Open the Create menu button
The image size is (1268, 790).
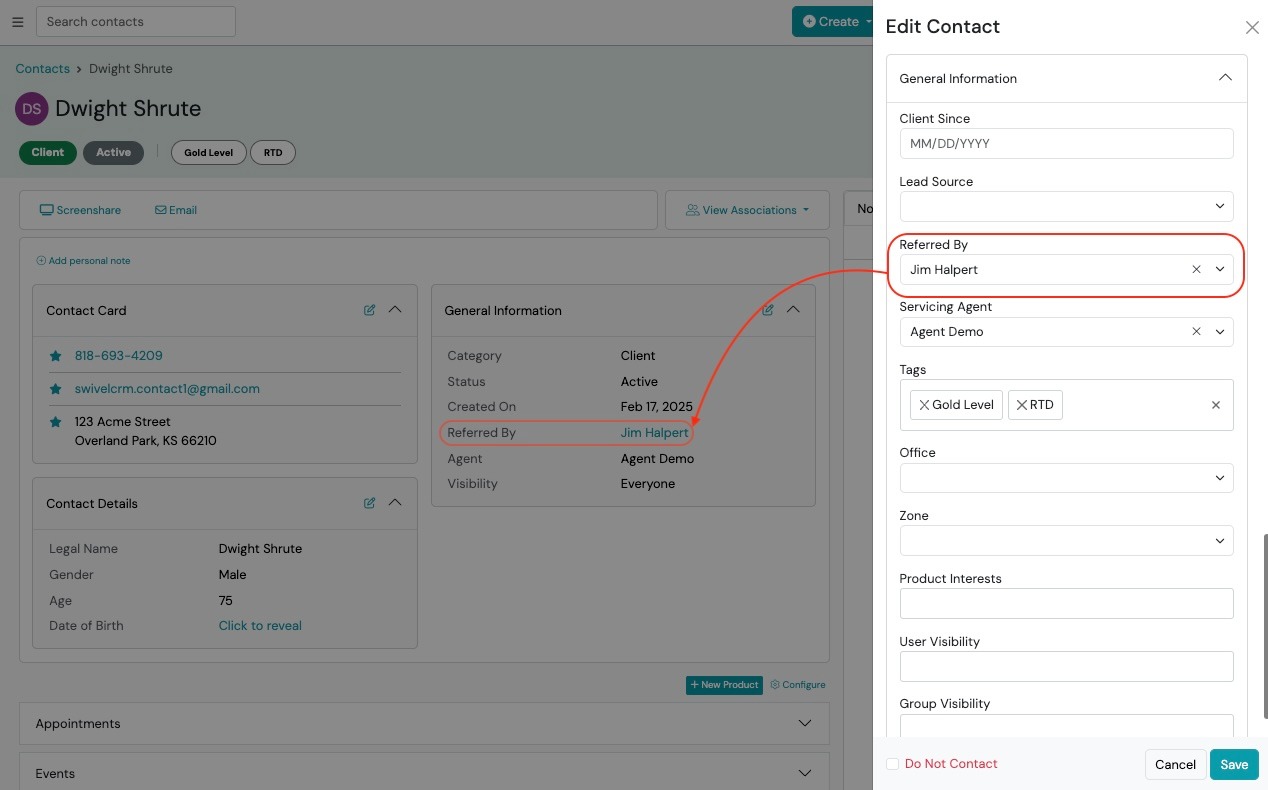point(832,22)
